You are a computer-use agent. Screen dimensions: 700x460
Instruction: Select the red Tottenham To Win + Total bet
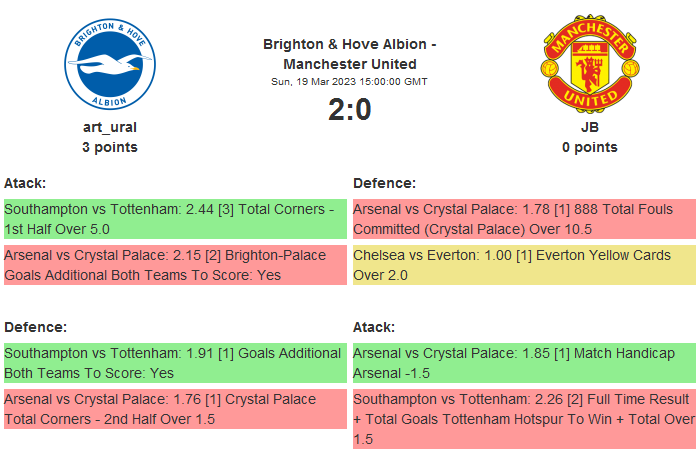click(x=524, y=419)
